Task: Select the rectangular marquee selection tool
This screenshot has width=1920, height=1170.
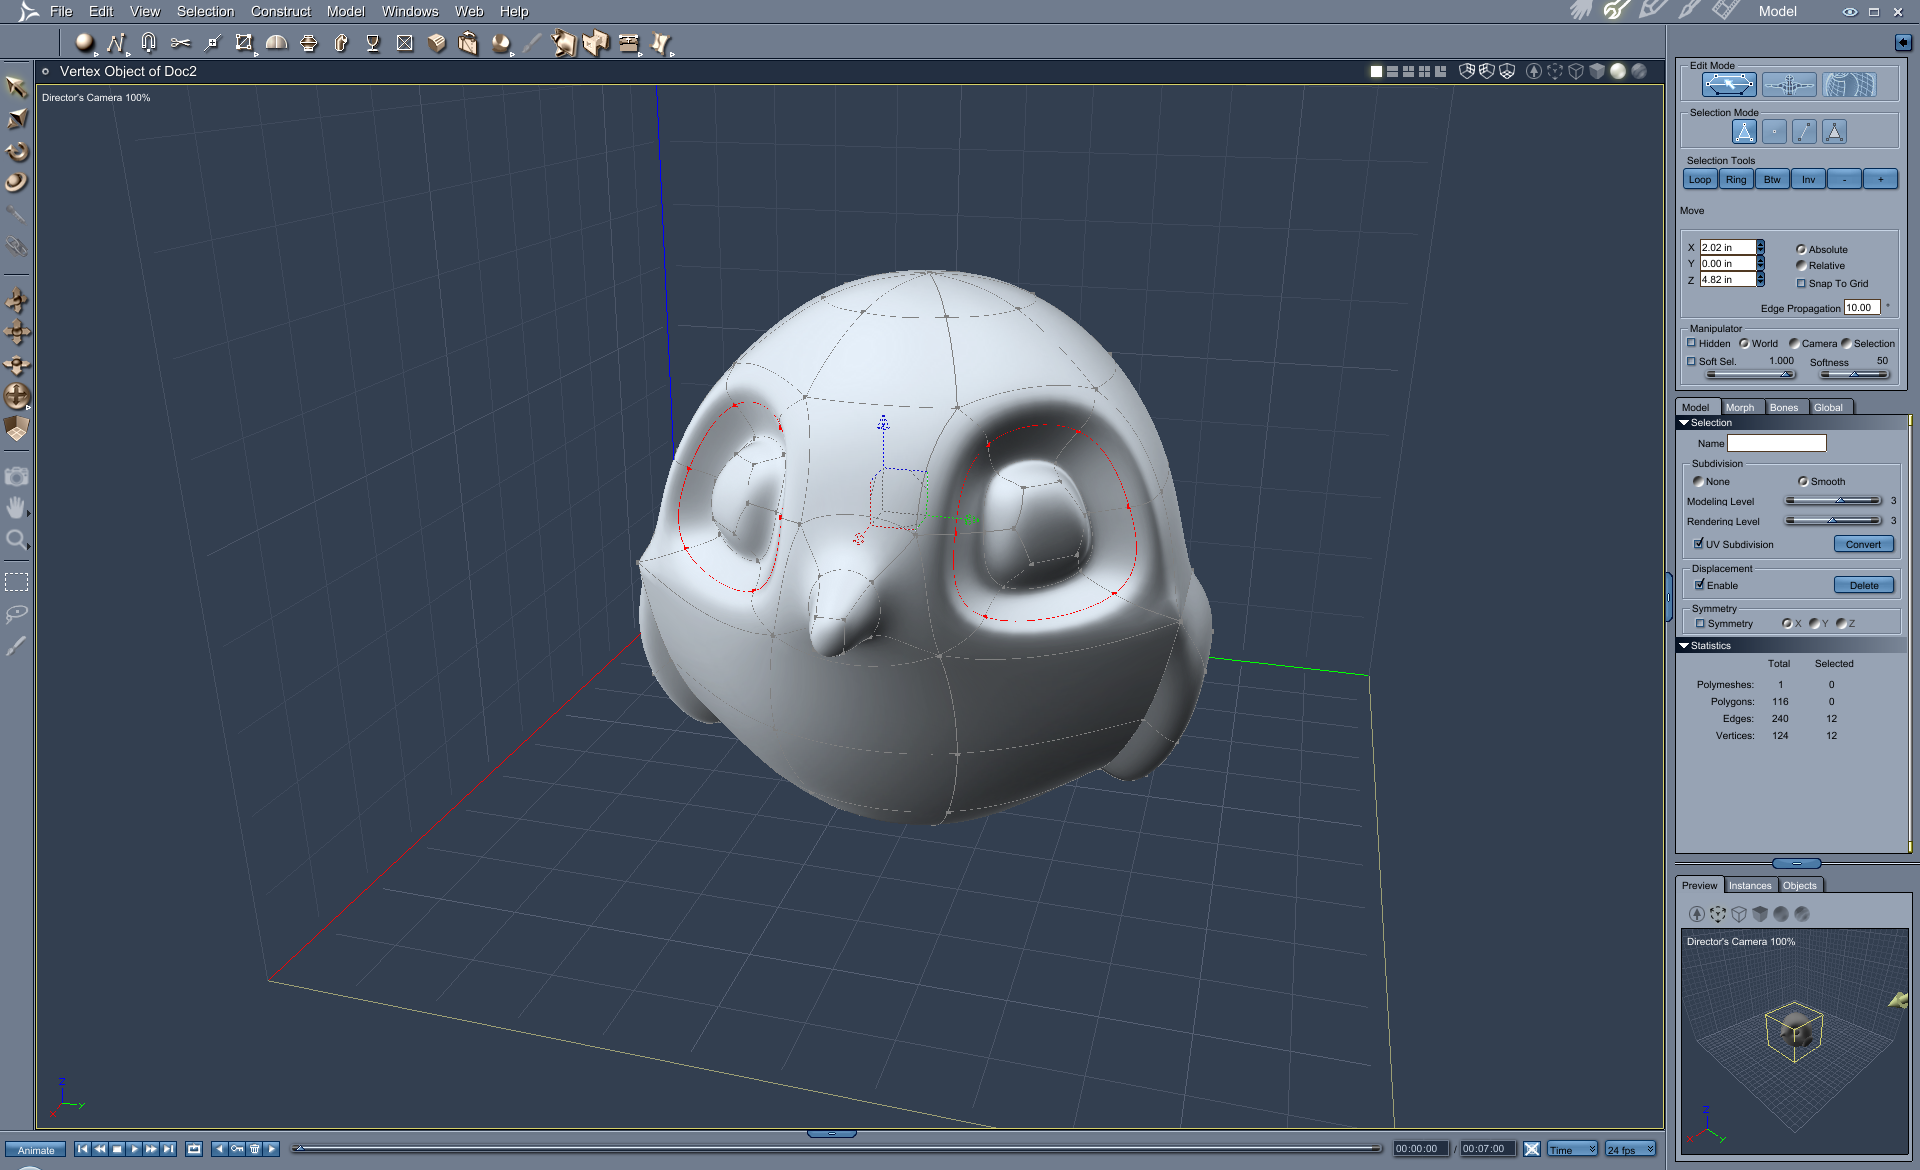Action: click(x=16, y=582)
